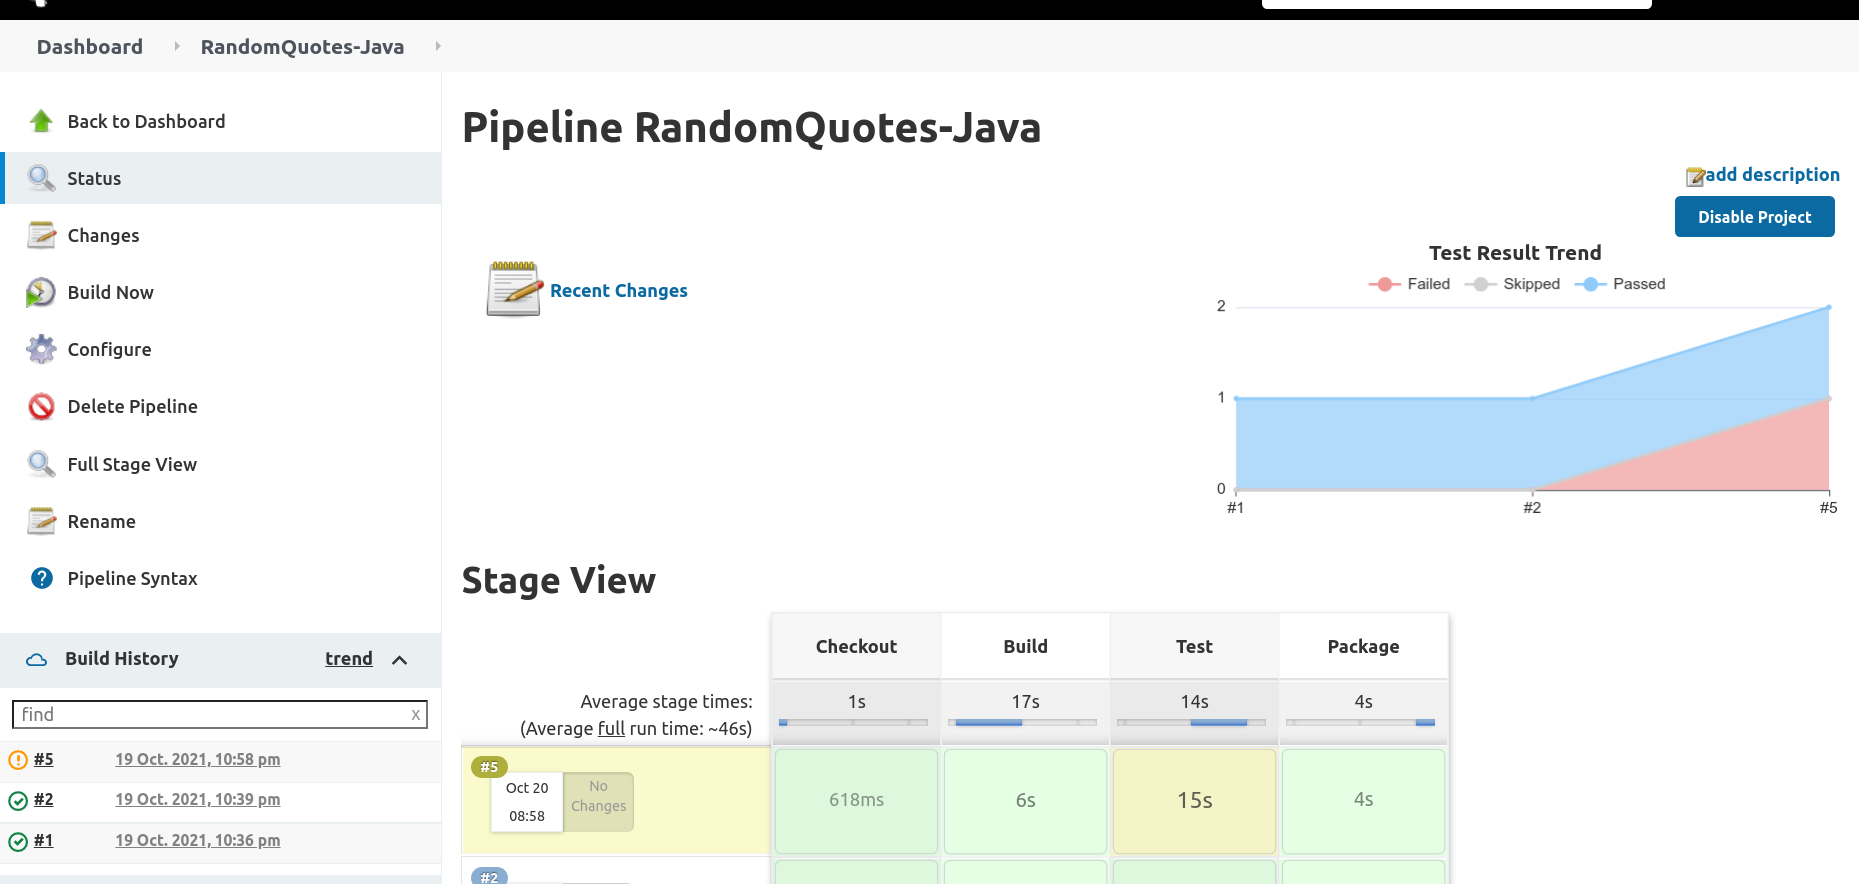Click the Recent Changes notepad icon
1859x884 pixels.
(x=514, y=289)
